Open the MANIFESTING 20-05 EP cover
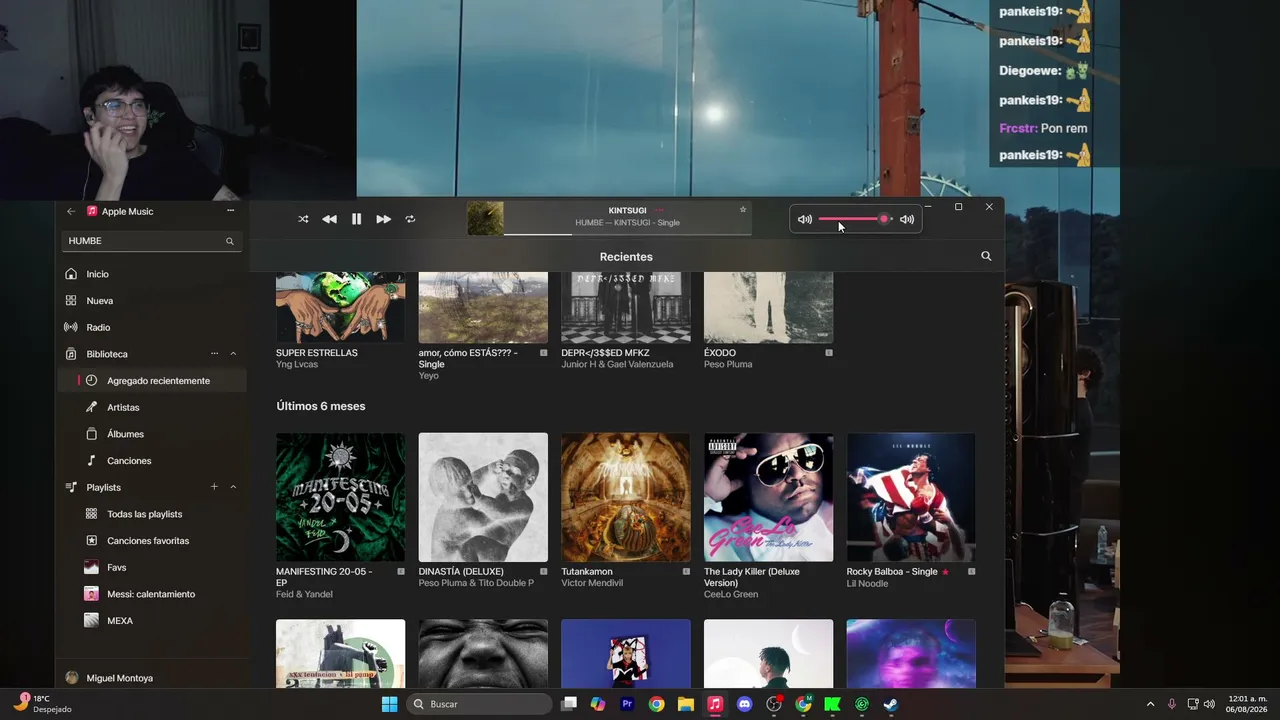 pyautogui.click(x=340, y=497)
